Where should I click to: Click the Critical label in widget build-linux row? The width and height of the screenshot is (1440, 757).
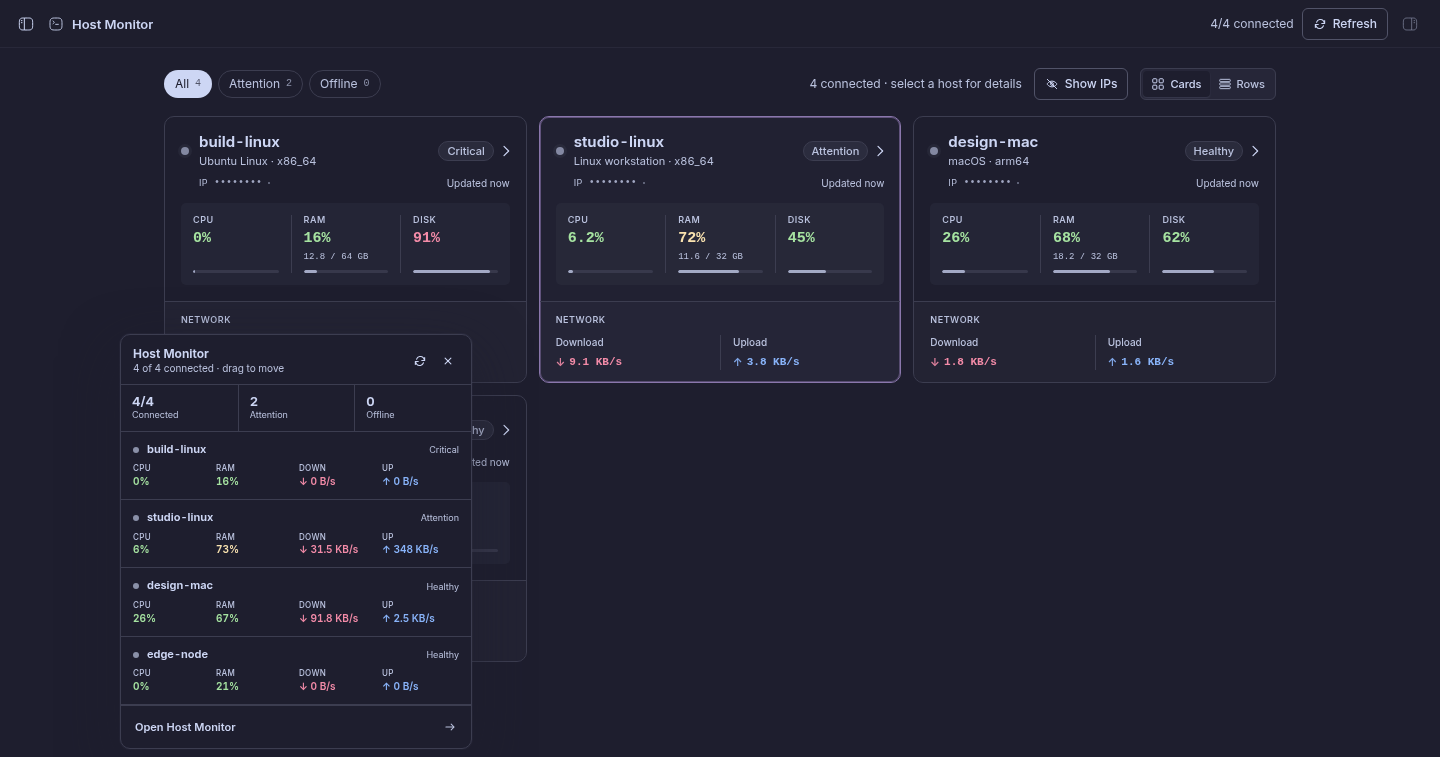tap(444, 450)
